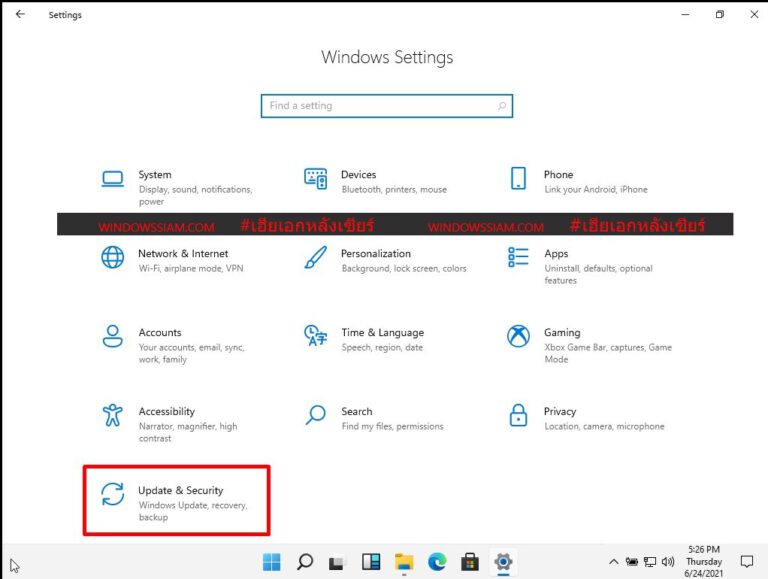This screenshot has height=579, width=768.
Task: Click the Privacy padlock icon
Action: click(x=518, y=415)
